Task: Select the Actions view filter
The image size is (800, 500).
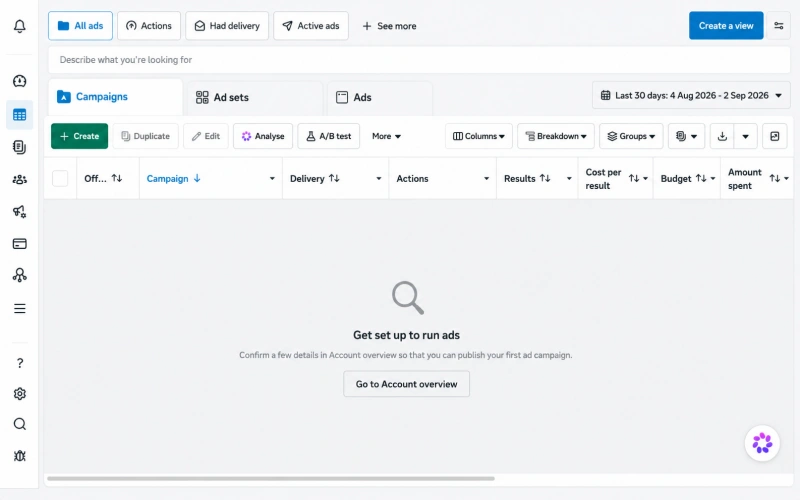Action: click(149, 26)
